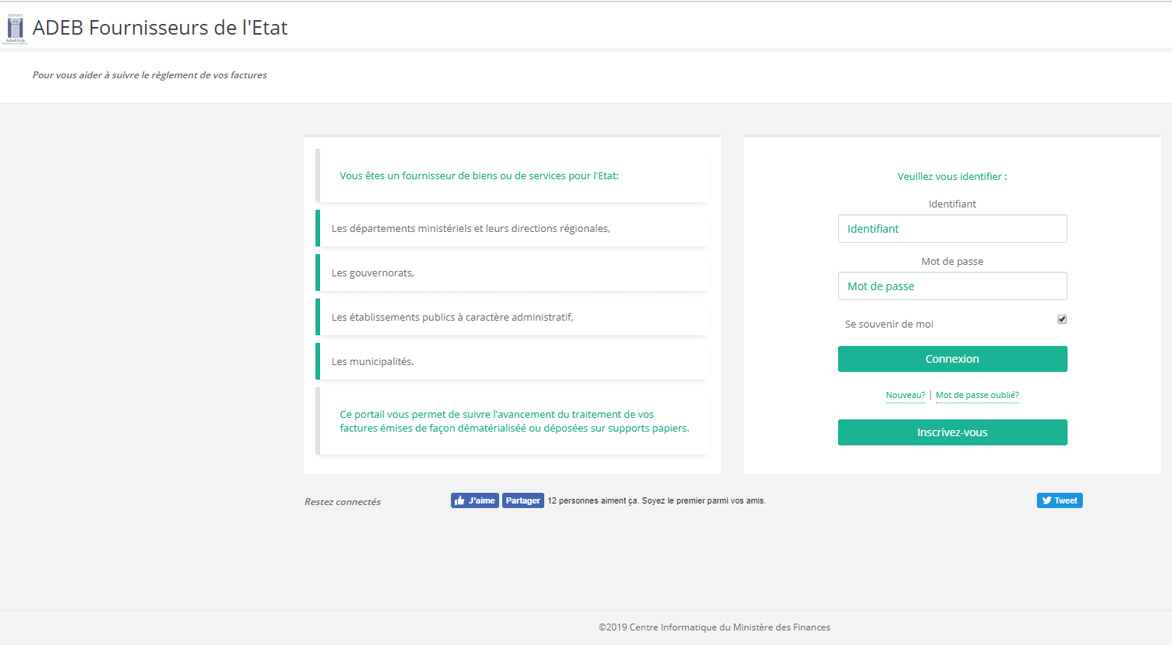
Task: Click the Pour vous aider subtitle text
Action: tap(149, 75)
